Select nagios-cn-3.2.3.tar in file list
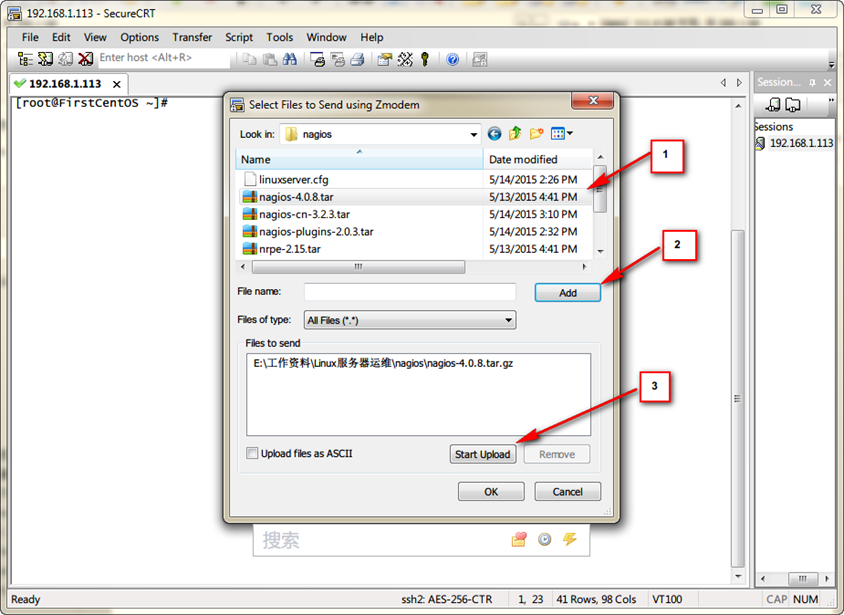This screenshot has height=615, width=844. point(414,214)
